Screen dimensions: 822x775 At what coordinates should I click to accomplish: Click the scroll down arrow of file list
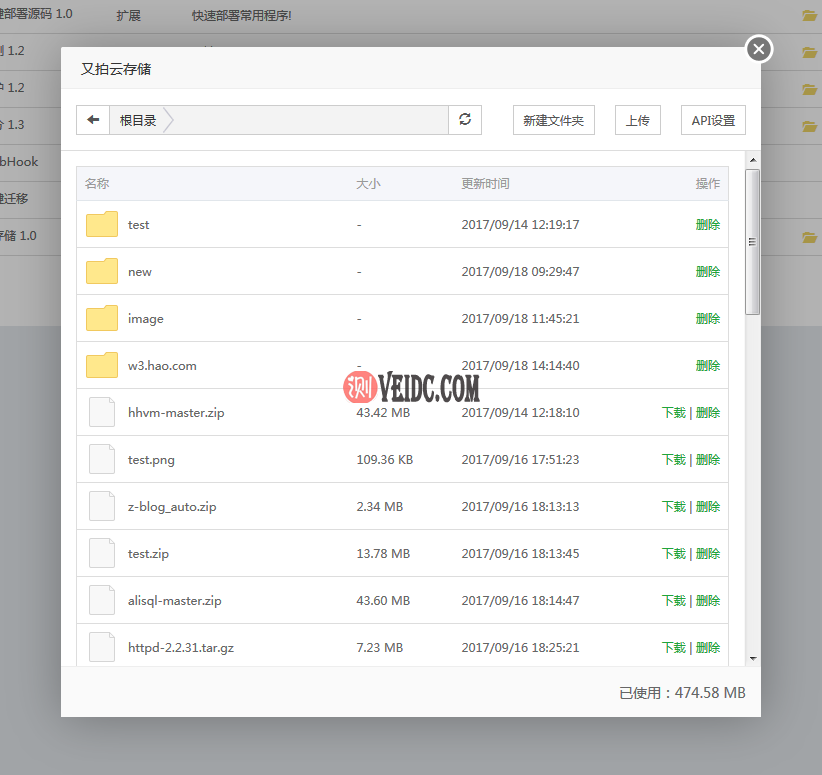(753, 658)
